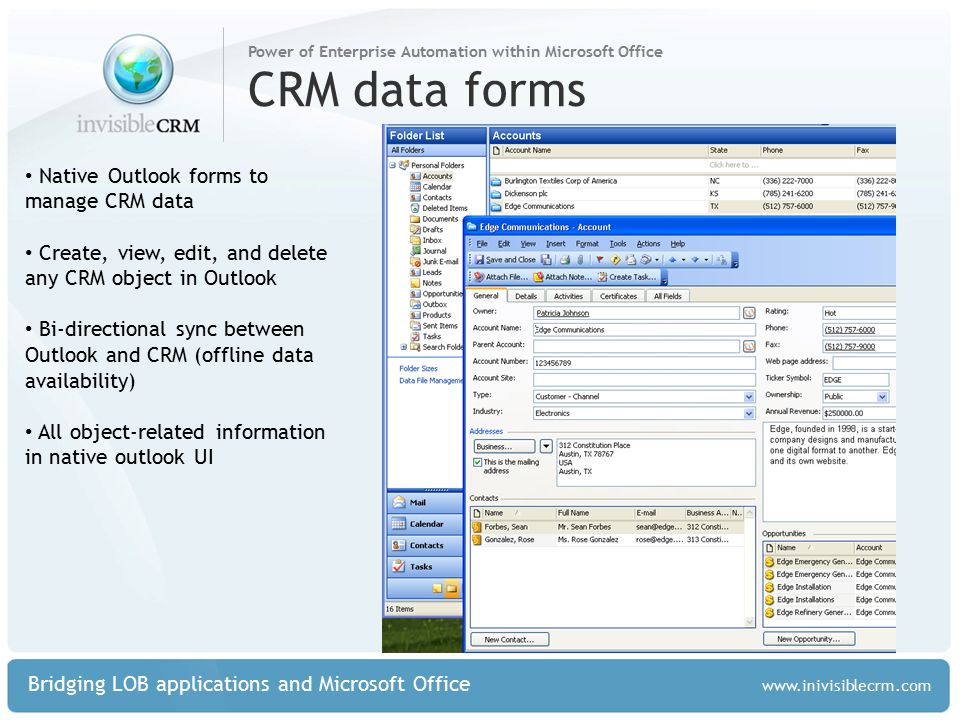The height and width of the screenshot is (720, 960).
Task: Select the Calendar folder in tree
Action: (431, 187)
